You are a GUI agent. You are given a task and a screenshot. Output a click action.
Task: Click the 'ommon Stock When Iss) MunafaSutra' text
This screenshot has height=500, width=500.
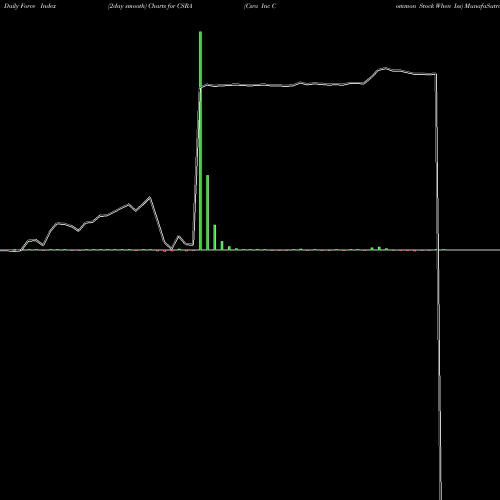click(x=448, y=6)
